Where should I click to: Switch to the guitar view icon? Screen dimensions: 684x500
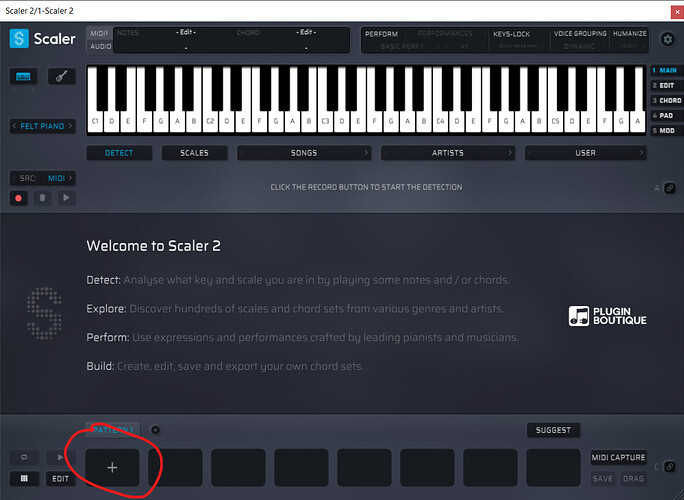[x=62, y=76]
